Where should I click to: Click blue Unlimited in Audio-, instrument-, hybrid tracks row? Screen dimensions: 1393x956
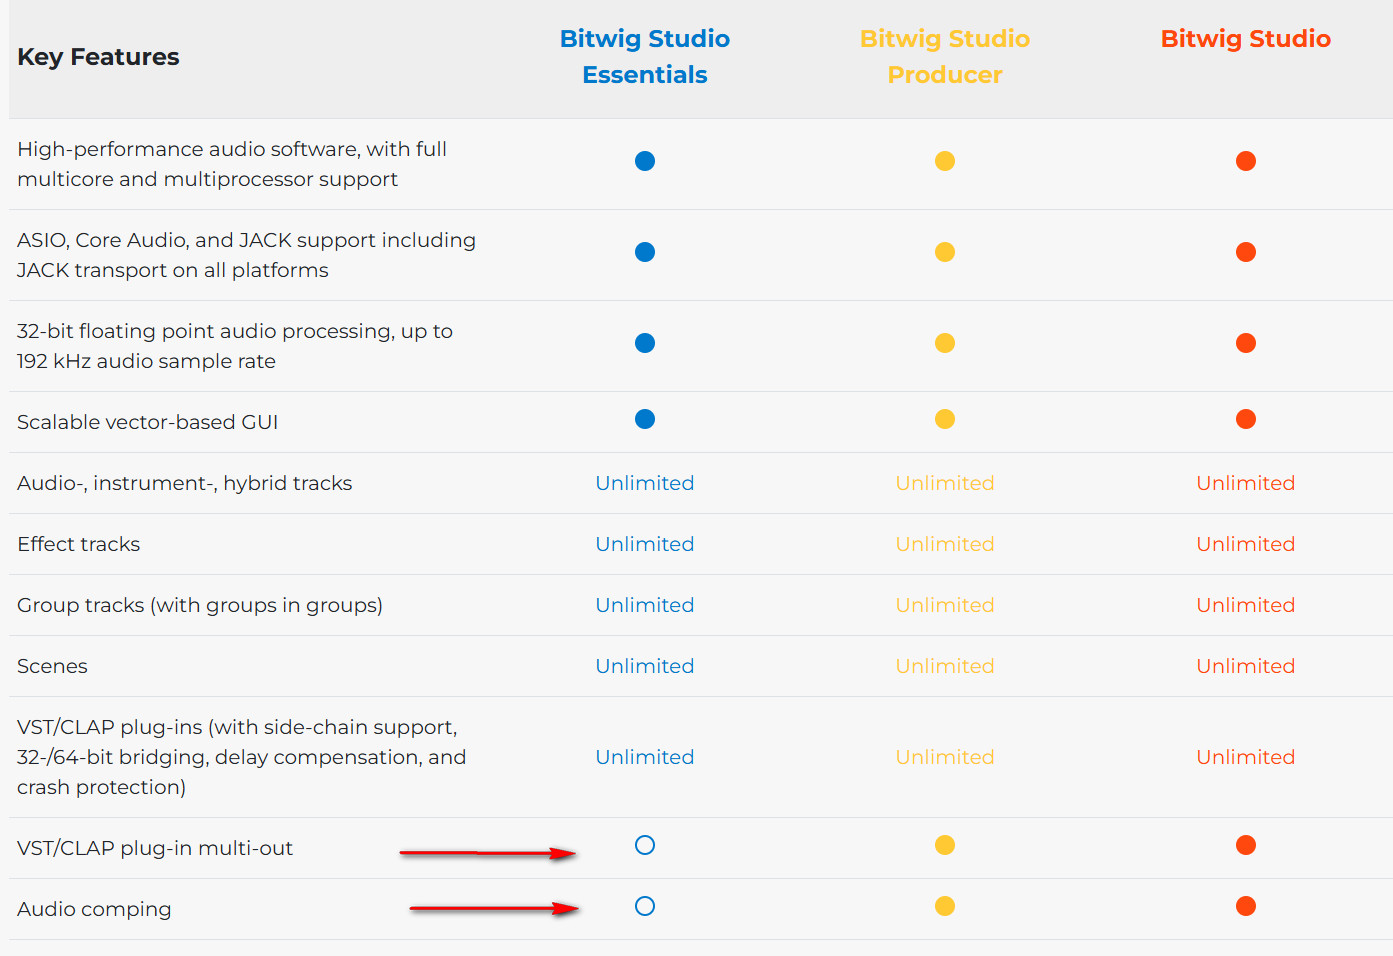click(645, 483)
